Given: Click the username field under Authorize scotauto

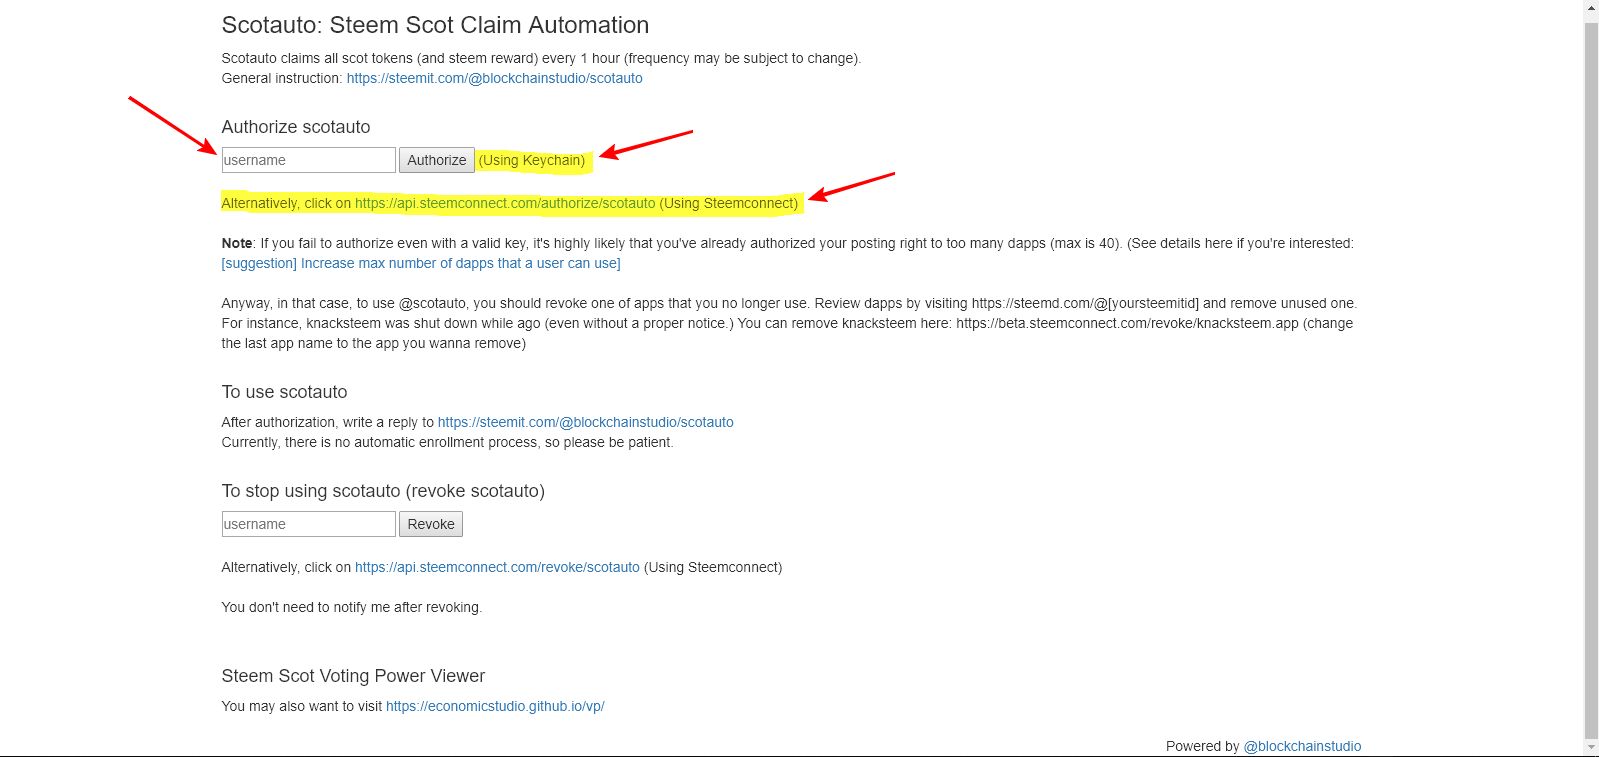Looking at the screenshot, I should click(308, 160).
